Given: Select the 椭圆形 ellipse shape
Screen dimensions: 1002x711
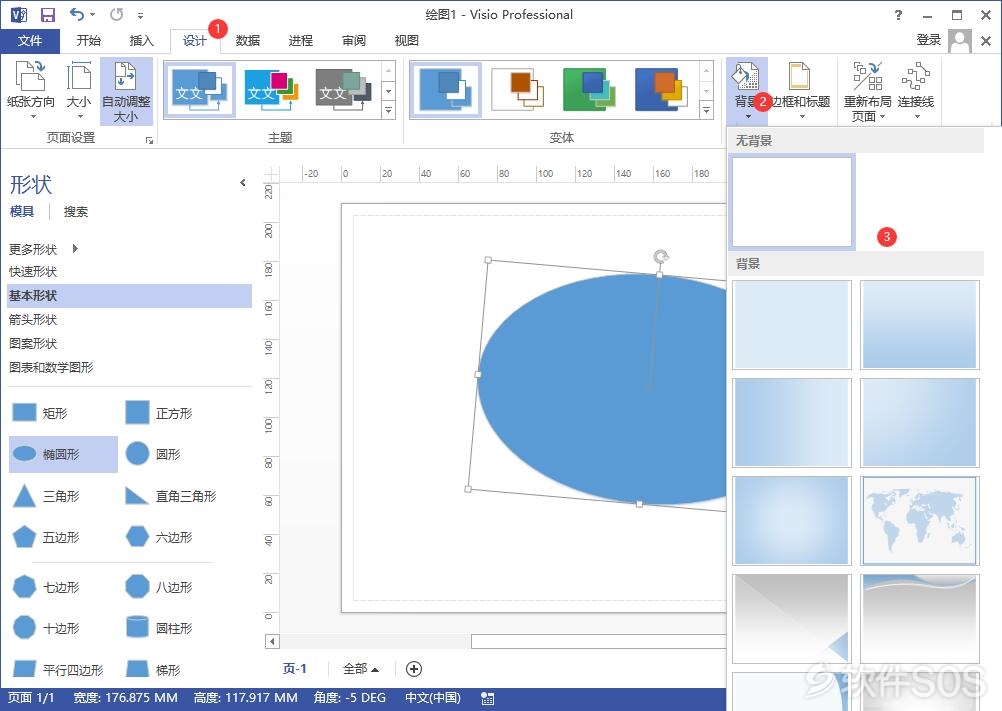Looking at the screenshot, I should [x=63, y=454].
